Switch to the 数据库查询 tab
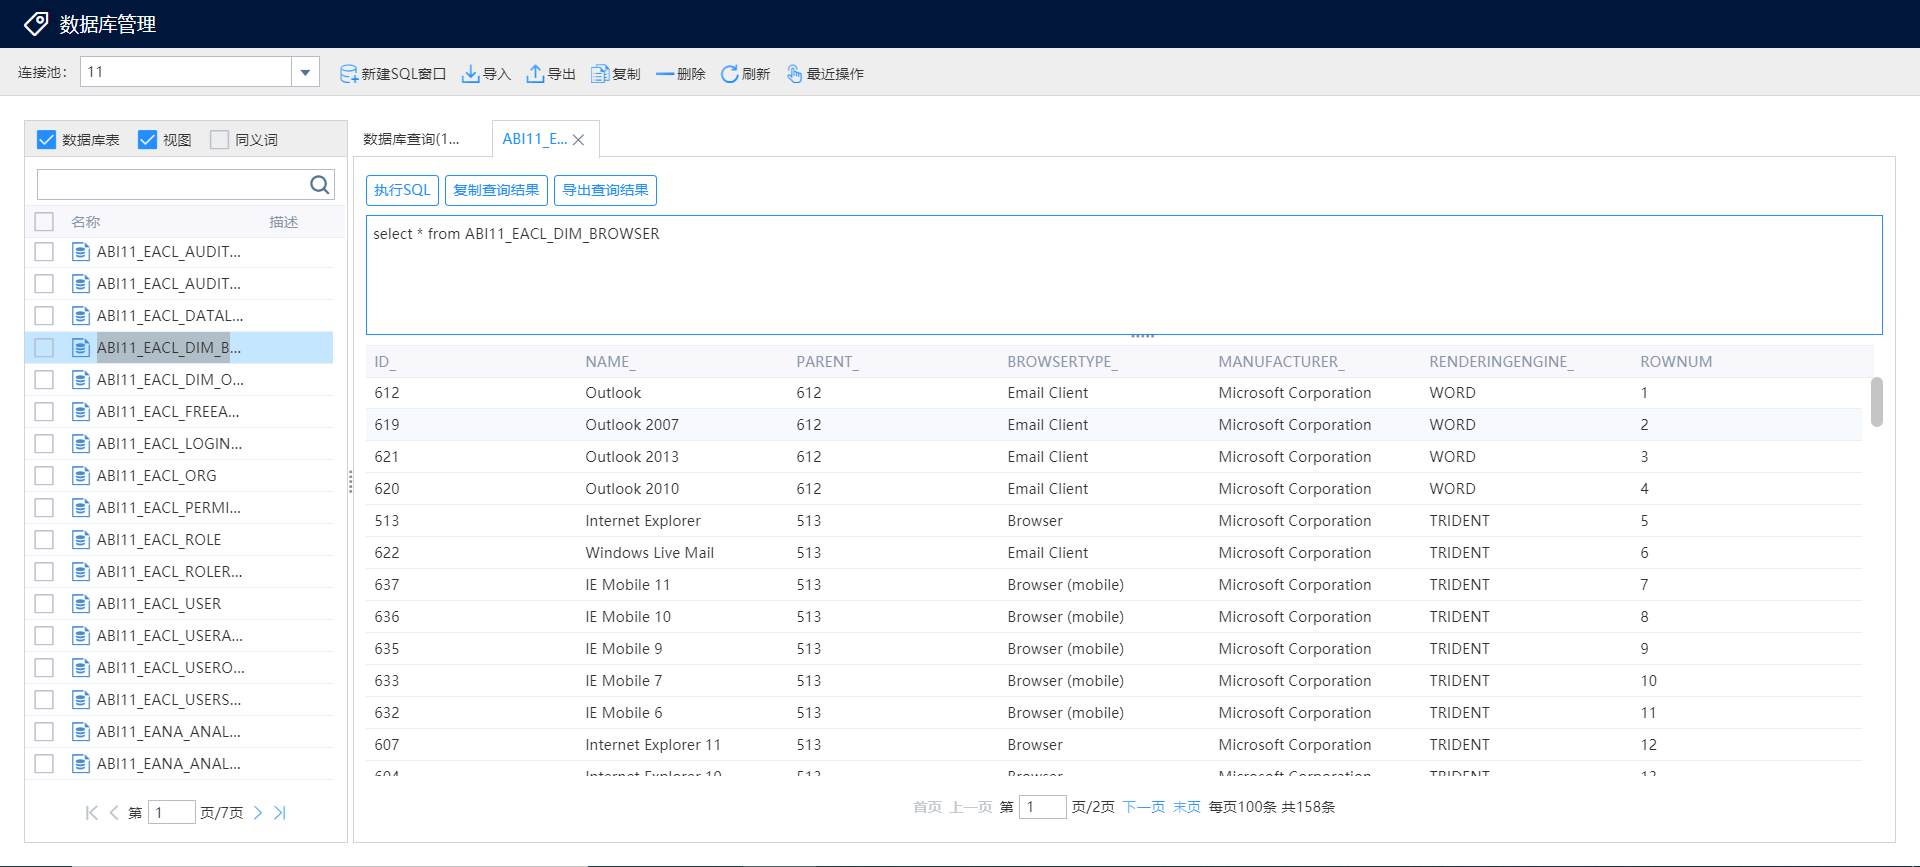This screenshot has width=1920, height=867. click(411, 139)
